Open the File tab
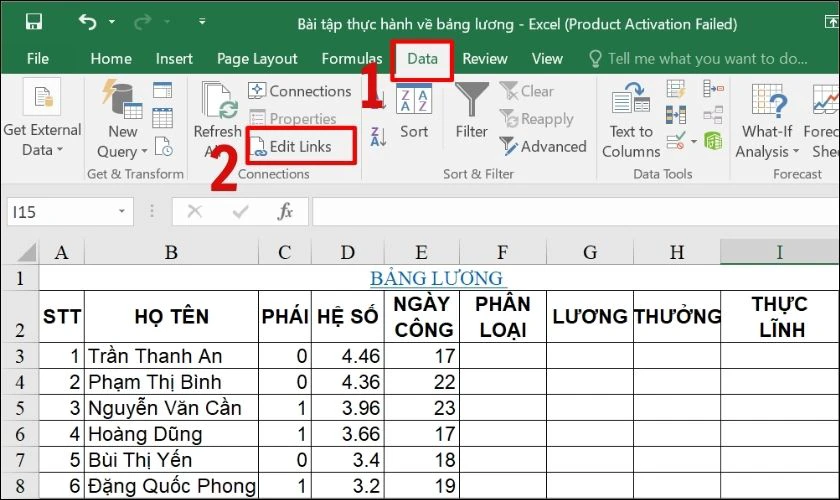This screenshot has height=500, width=840. 38,58
